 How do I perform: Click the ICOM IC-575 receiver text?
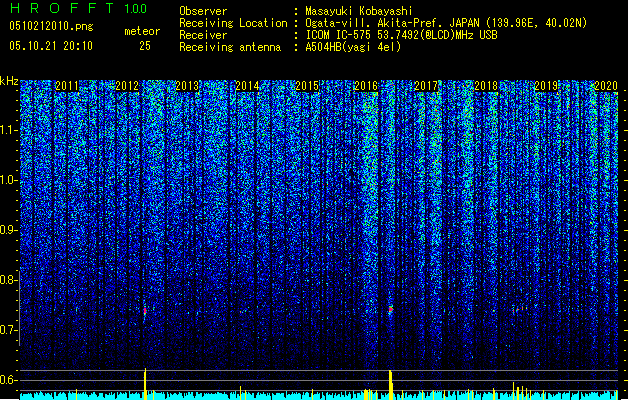point(402,35)
